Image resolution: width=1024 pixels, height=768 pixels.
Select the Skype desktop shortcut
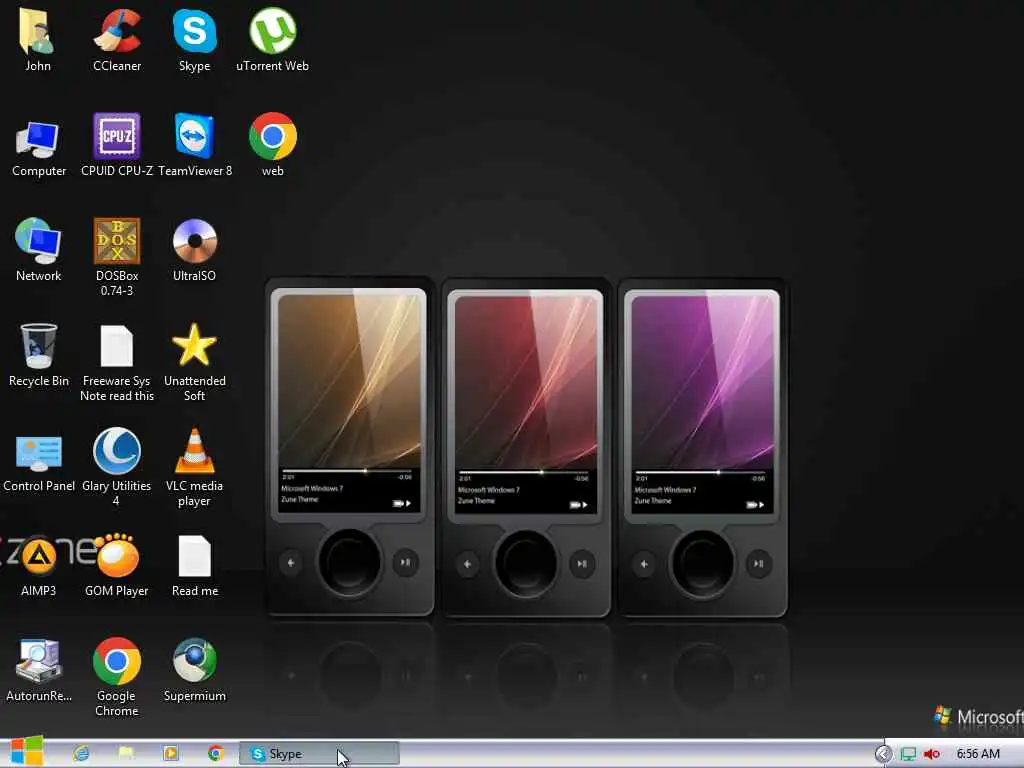coord(195,39)
